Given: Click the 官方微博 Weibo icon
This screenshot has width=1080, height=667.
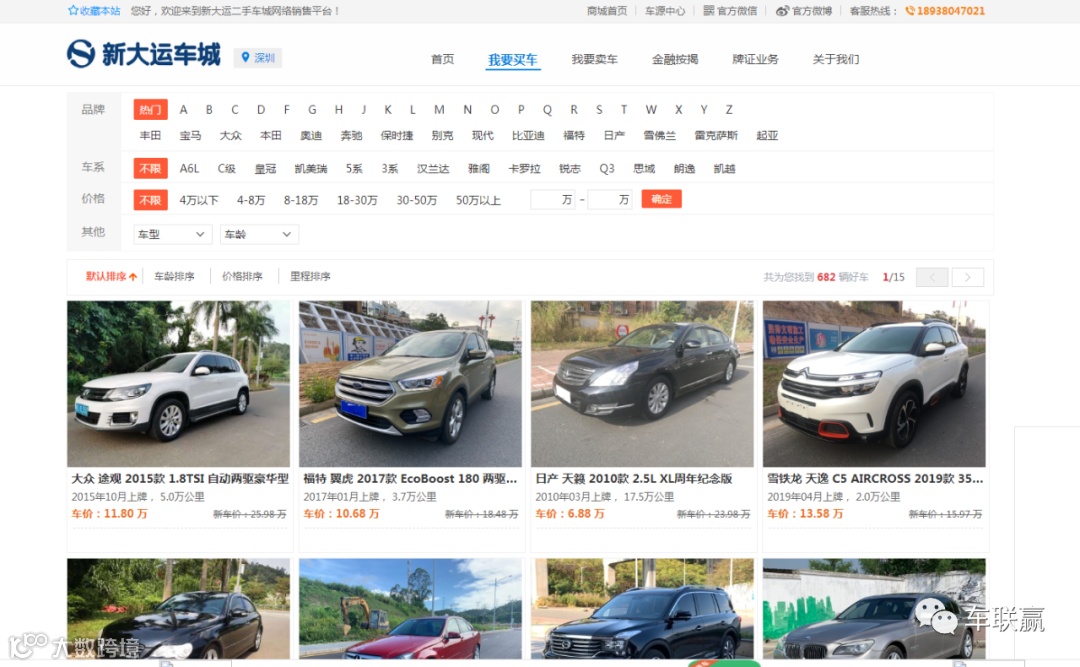Looking at the screenshot, I should (x=782, y=10).
